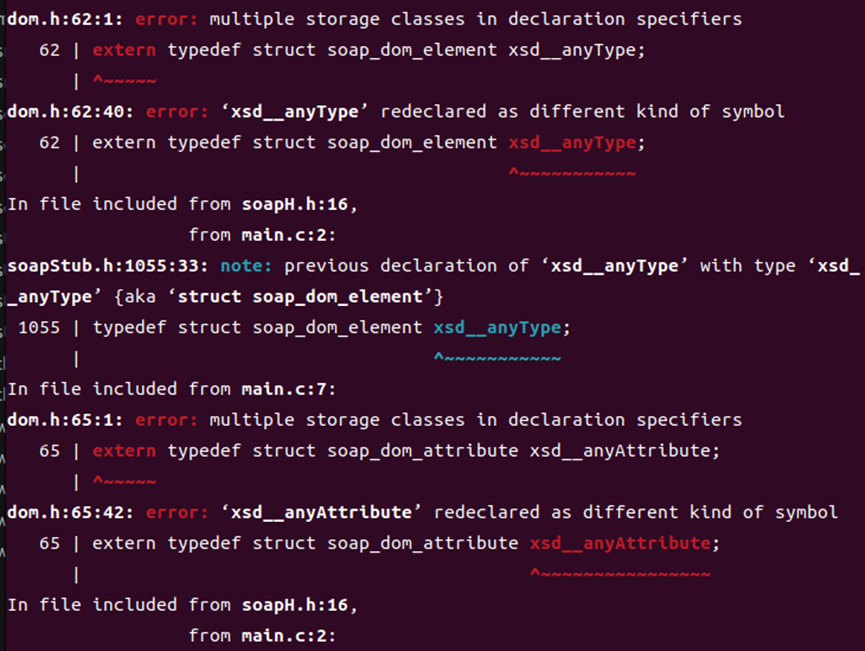Click first main.c:2 include reference
The height and width of the screenshot is (651, 865).
point(288,236)
